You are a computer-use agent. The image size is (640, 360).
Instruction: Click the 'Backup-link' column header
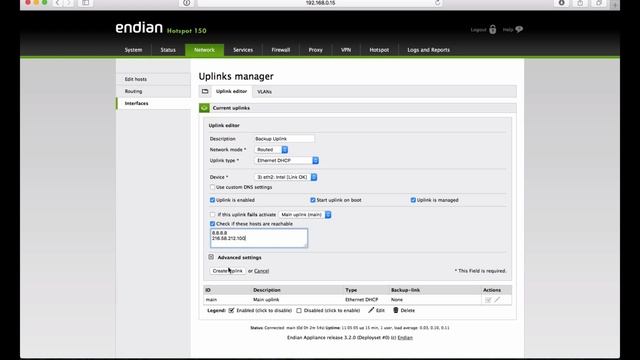[405, 290]
